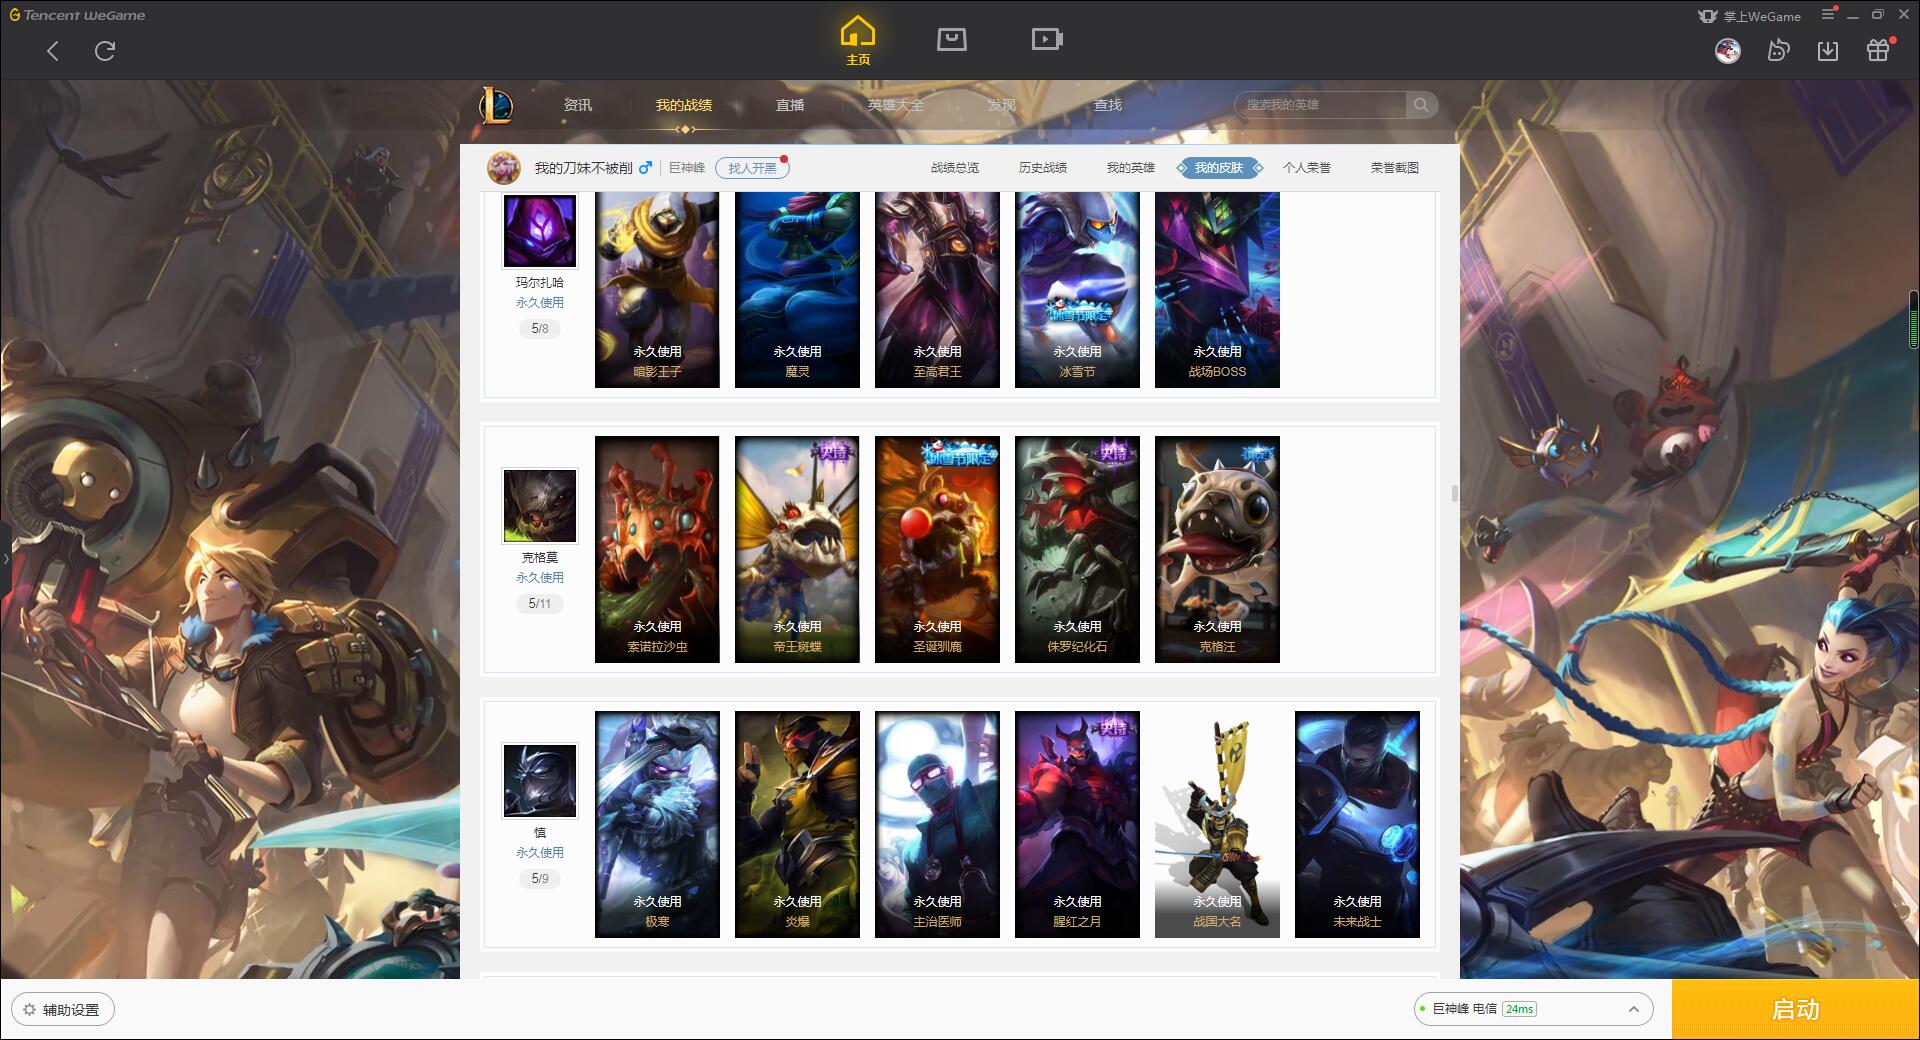1920x1040 pixels.
Task: Click the player profile avatar
Action: pos(504,168)
